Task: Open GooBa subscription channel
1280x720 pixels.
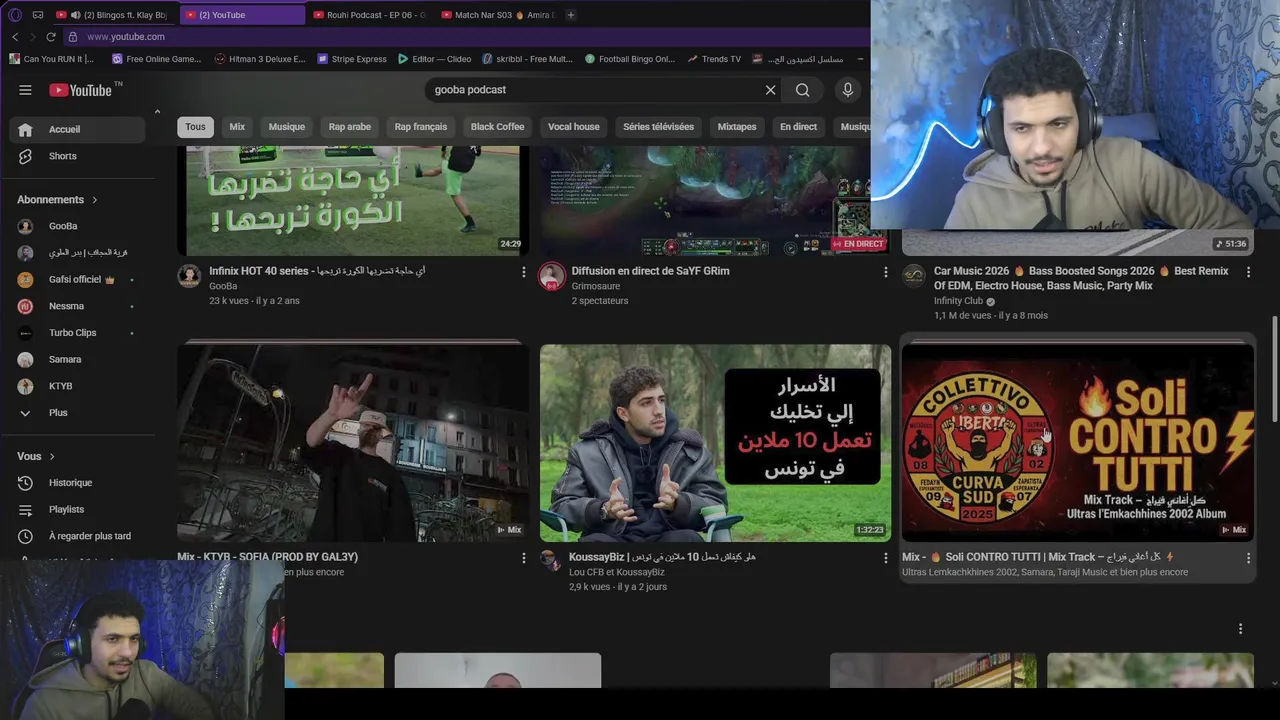Action: tap(77, 226)
